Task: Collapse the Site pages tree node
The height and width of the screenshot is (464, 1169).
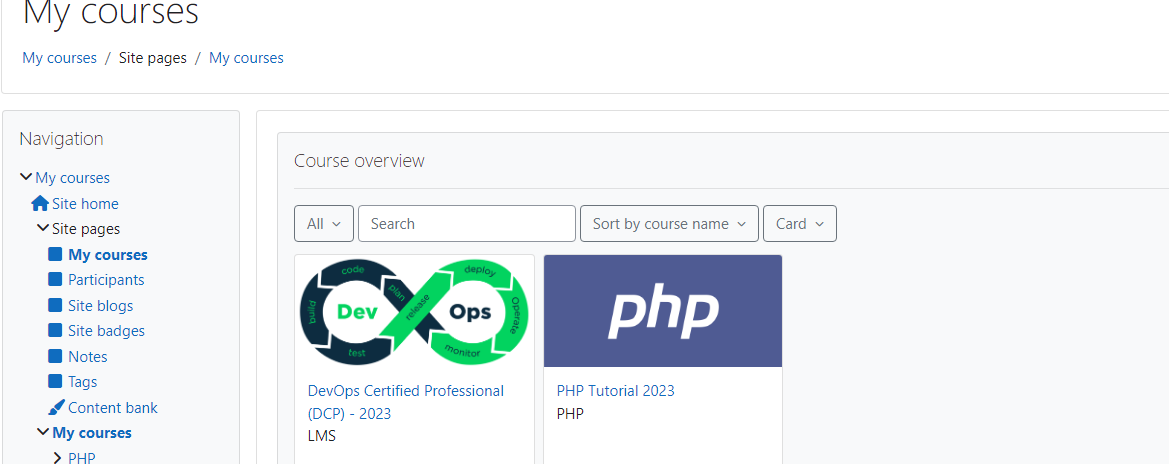Action: [x=43, y=229]
